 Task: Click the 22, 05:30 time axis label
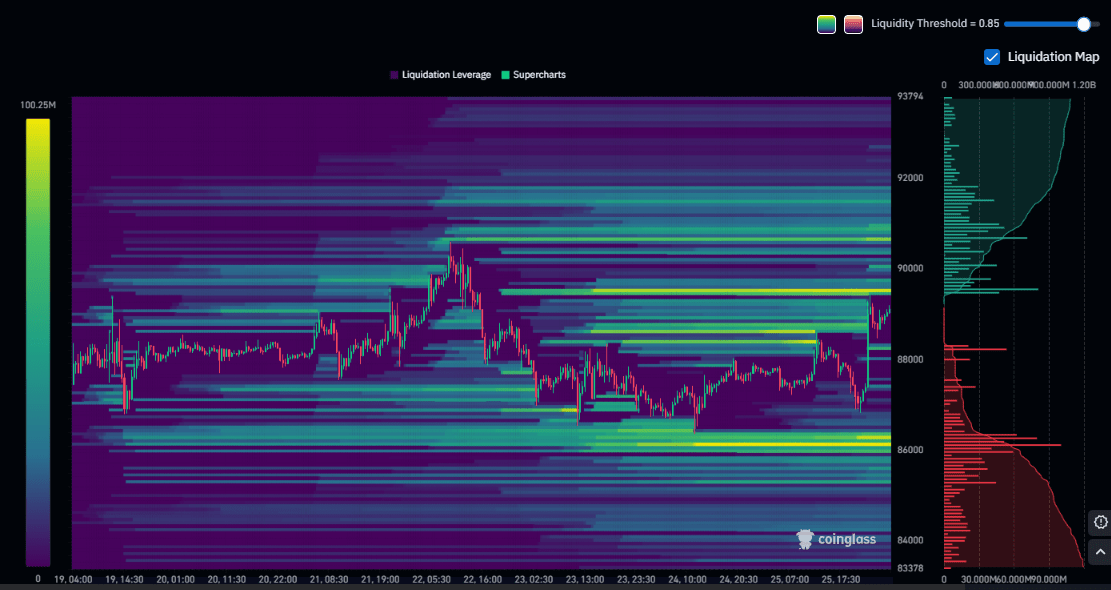[x=431, y=579]
